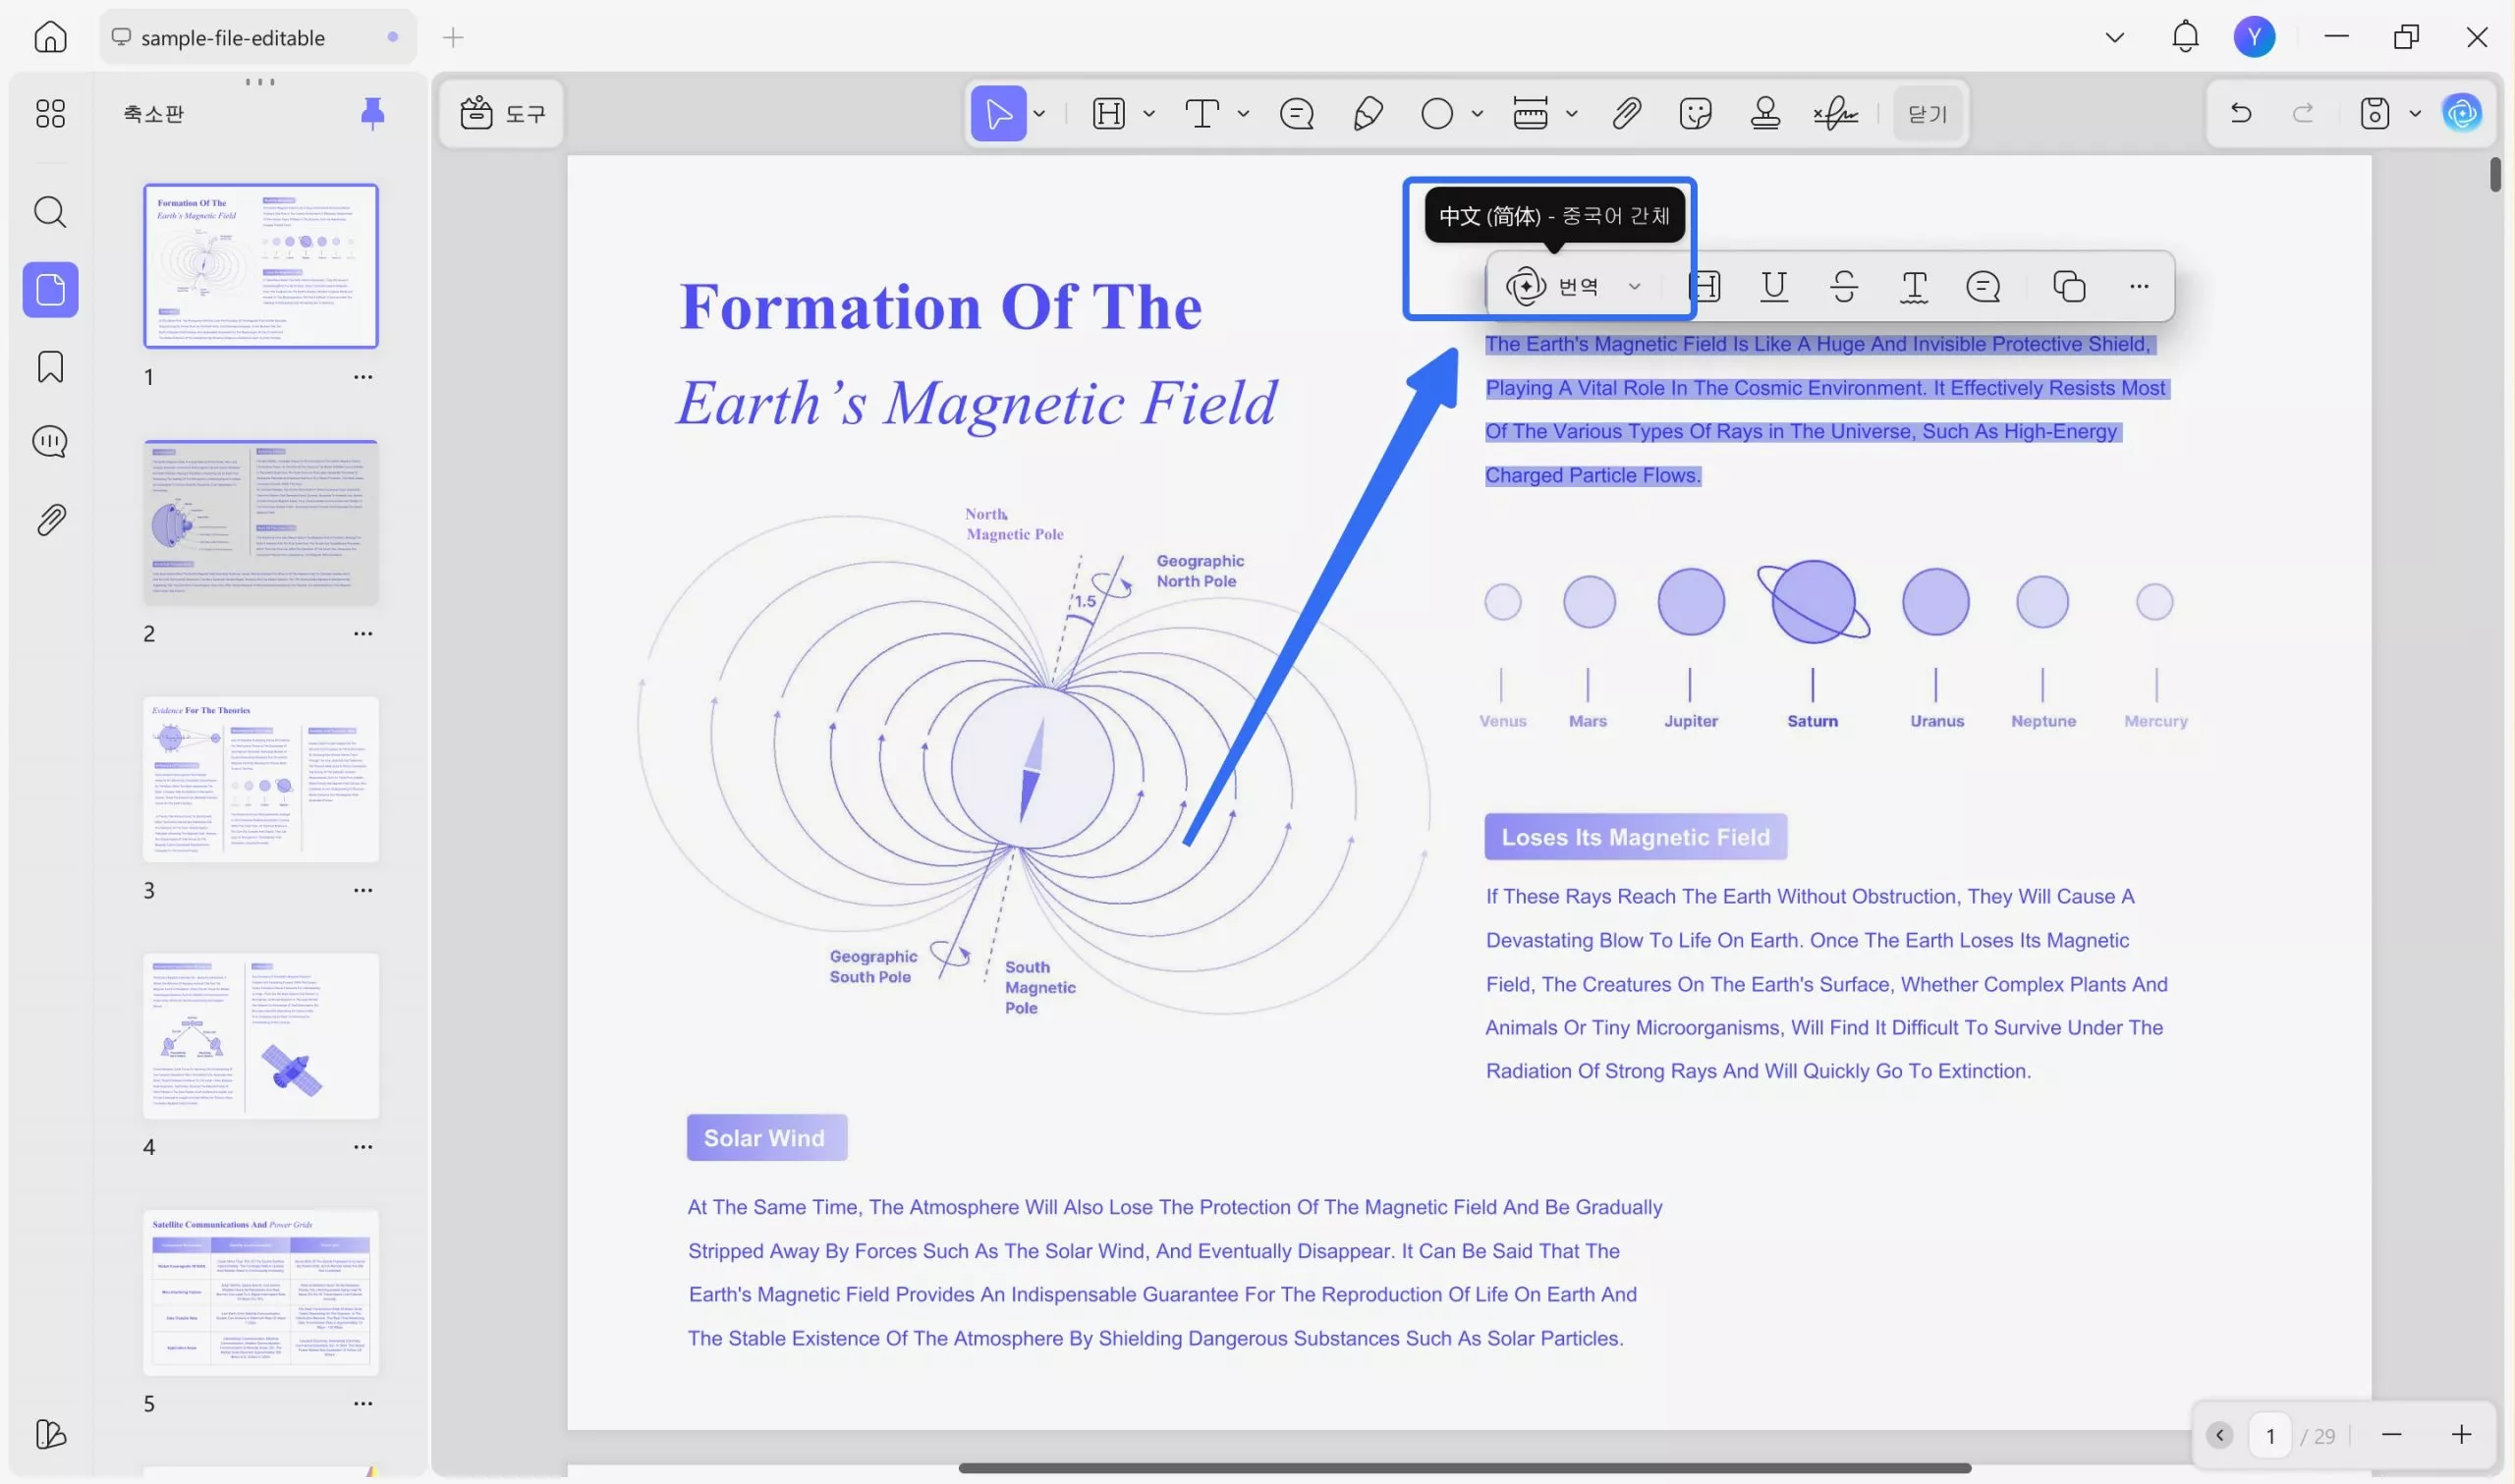
Task: Select the page thumbnails panel icon
Action: 50,290
